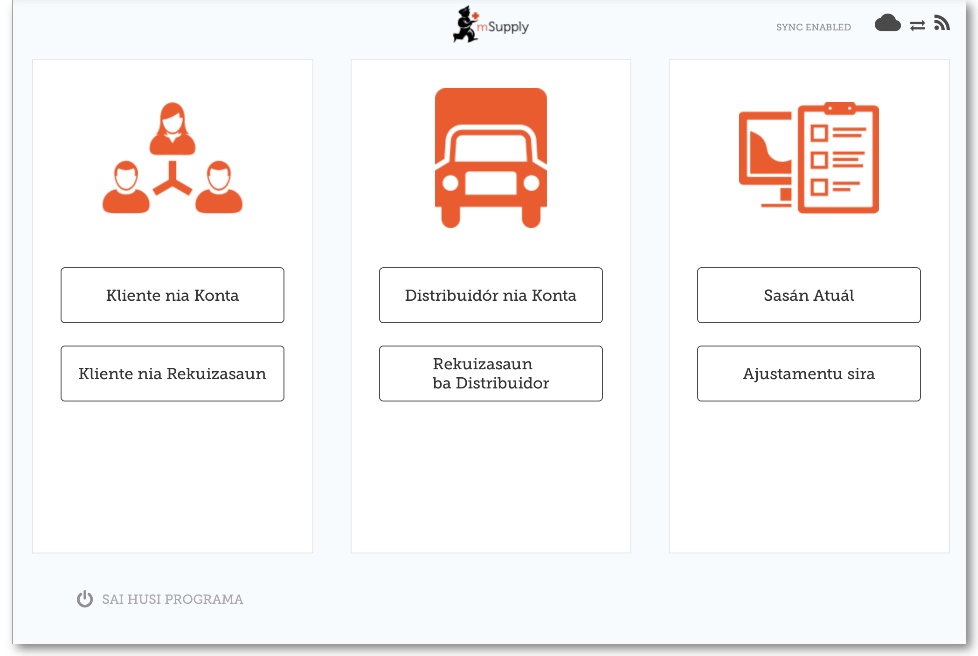Viewport: 978px width, 656px height.
Task: Click the broadcast signal icon
Action: [941, 23]
